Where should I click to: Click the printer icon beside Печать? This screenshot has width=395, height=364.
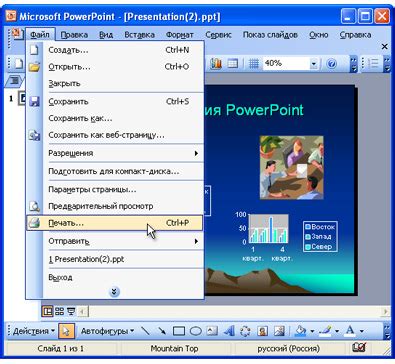34,223
